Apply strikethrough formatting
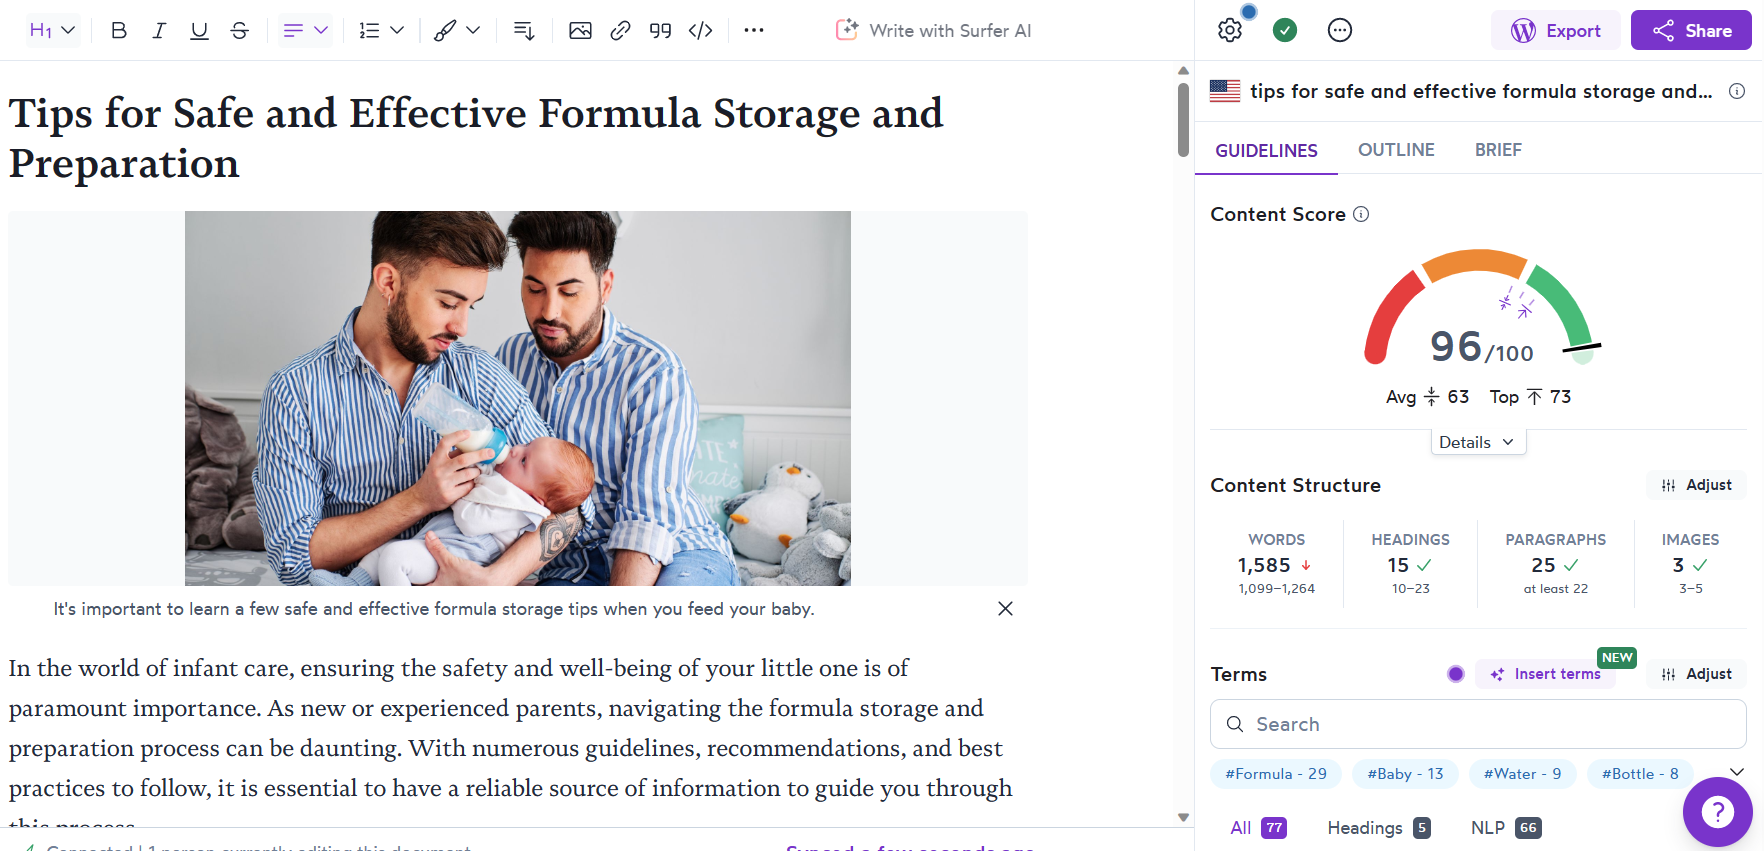1764x851 pixels. pyautogui.click(x=239, y=30)
